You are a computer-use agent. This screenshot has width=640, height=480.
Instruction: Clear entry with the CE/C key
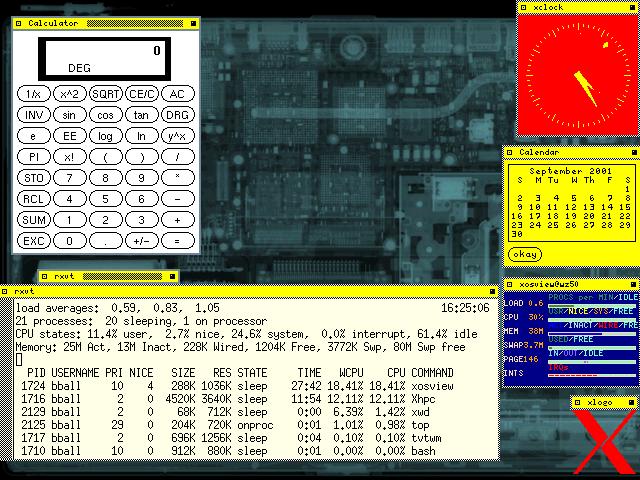pos(142,94)
